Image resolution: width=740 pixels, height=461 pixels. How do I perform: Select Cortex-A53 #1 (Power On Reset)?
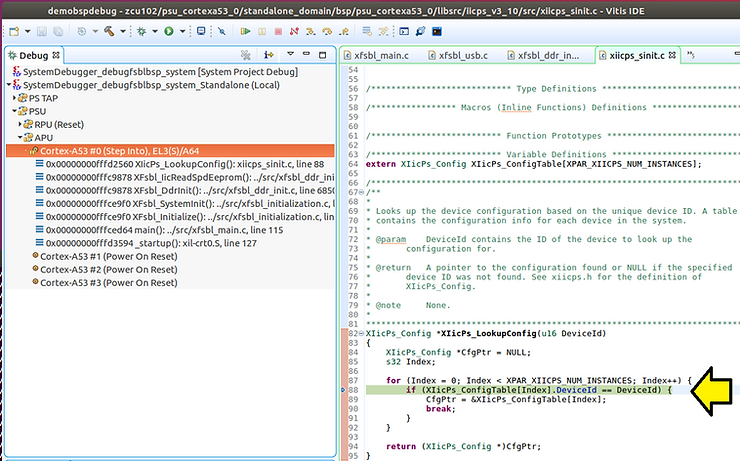(x=104, y=256)
